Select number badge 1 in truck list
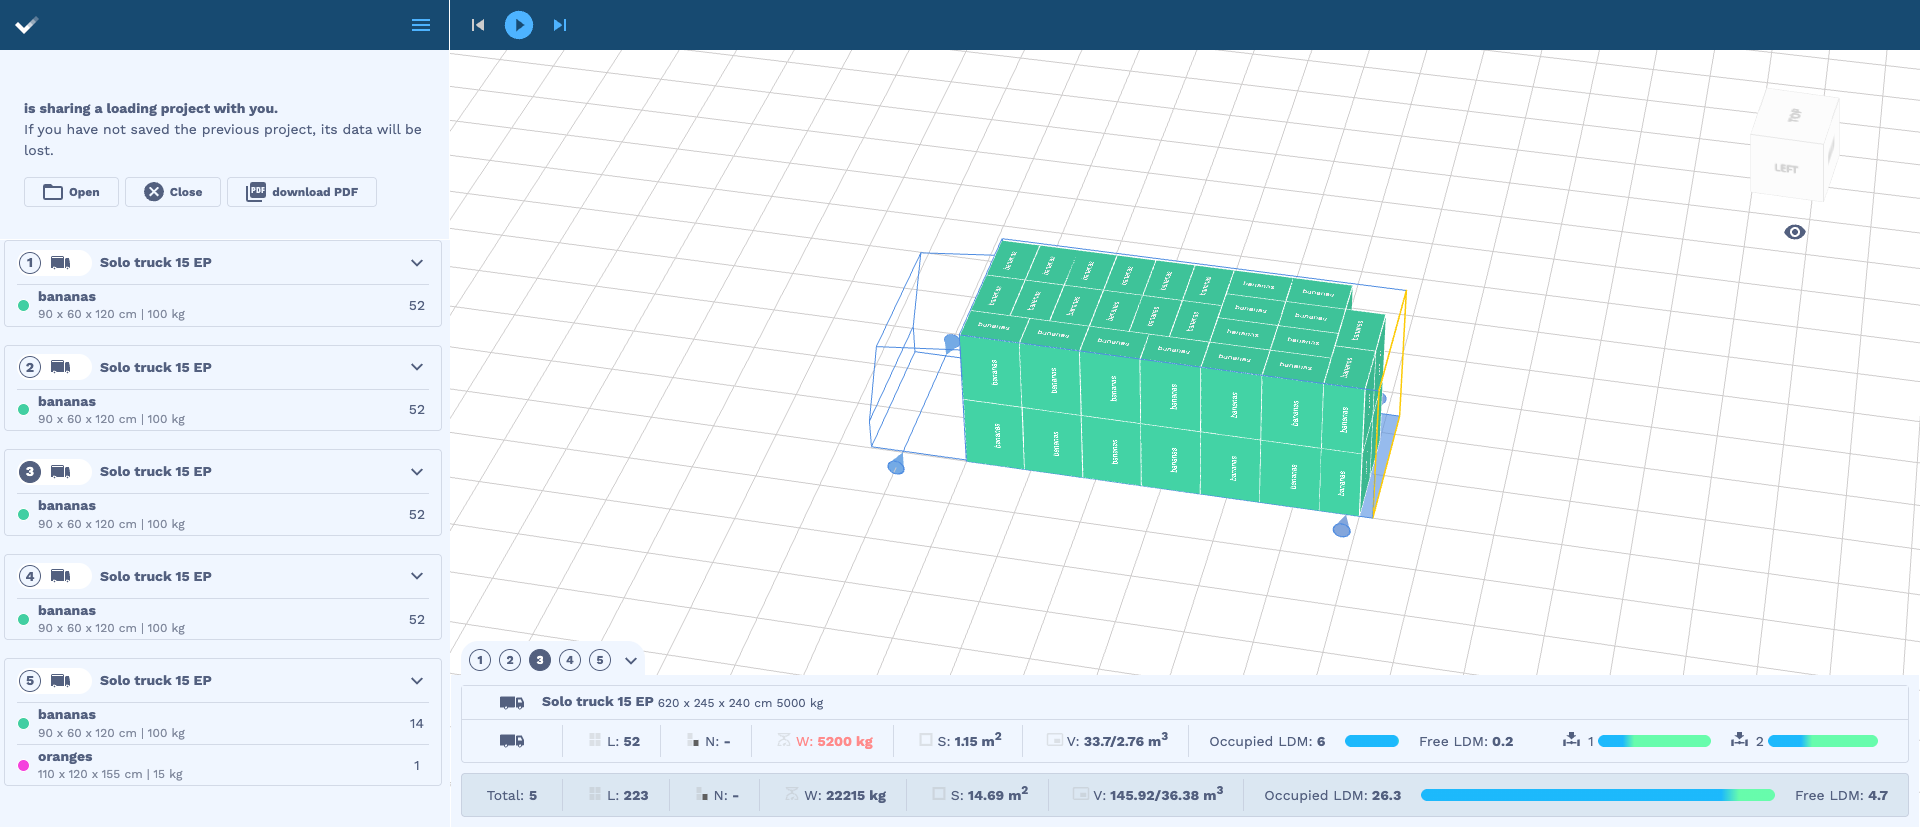Screen dimensions: 1920x827 pyautogui.click(x=30, y=263)
